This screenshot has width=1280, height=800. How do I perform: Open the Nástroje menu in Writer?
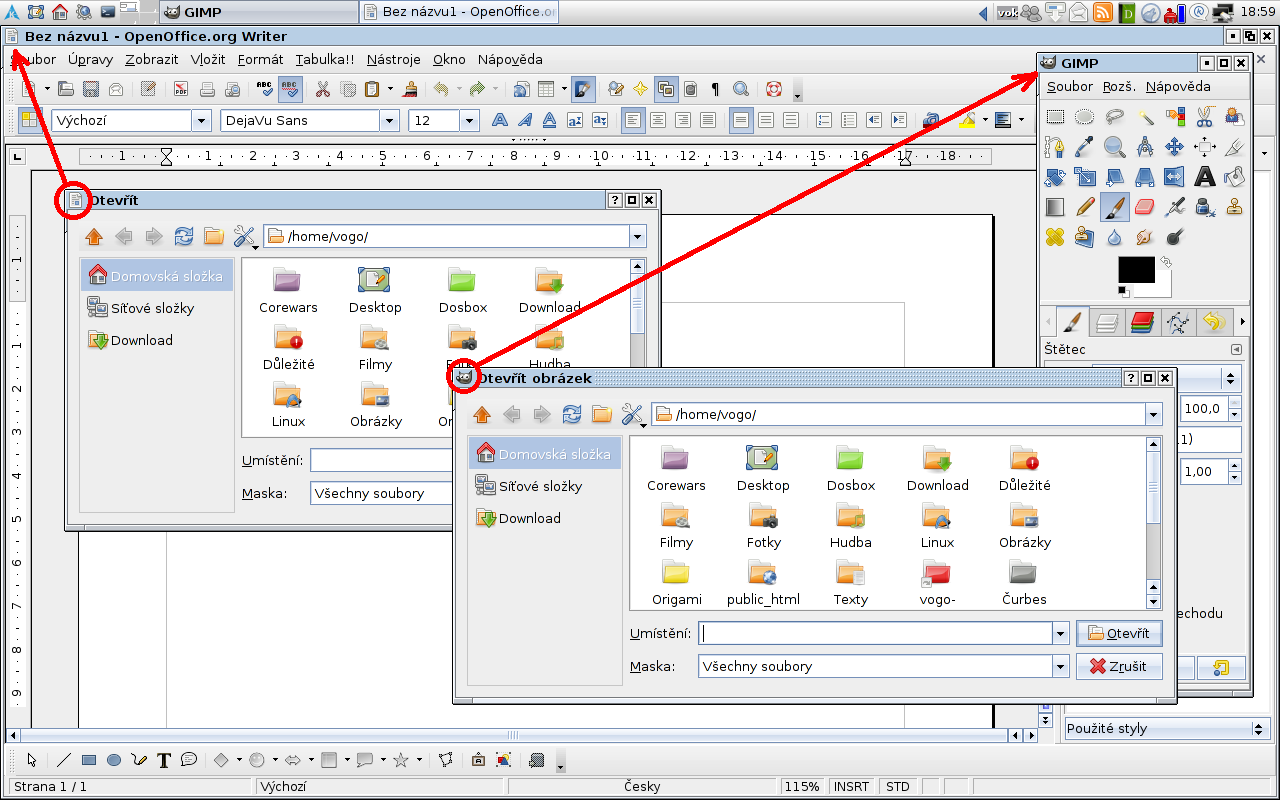click(394, 60)
